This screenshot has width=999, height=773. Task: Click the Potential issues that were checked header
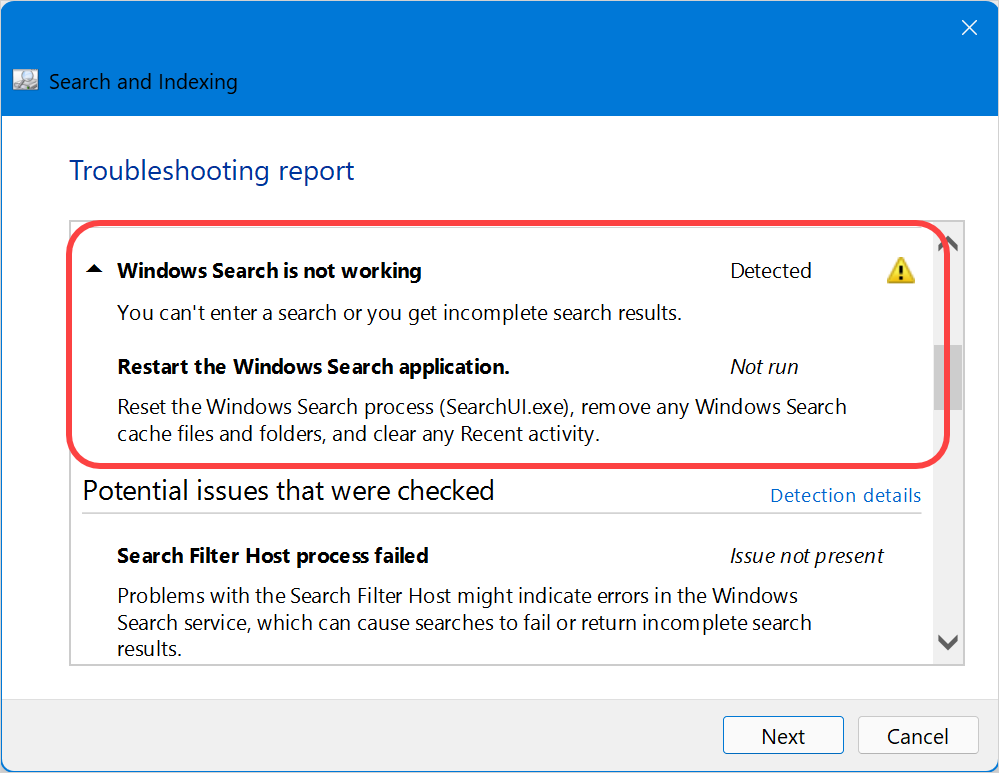click(x=289, y=491)
